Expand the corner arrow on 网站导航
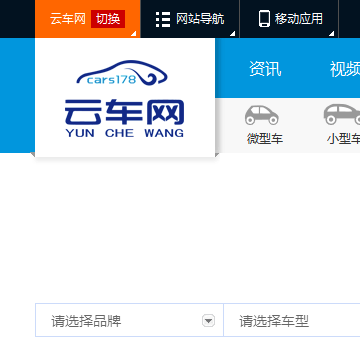The height and width of the screenshot is (360, 360). (233, 33)
